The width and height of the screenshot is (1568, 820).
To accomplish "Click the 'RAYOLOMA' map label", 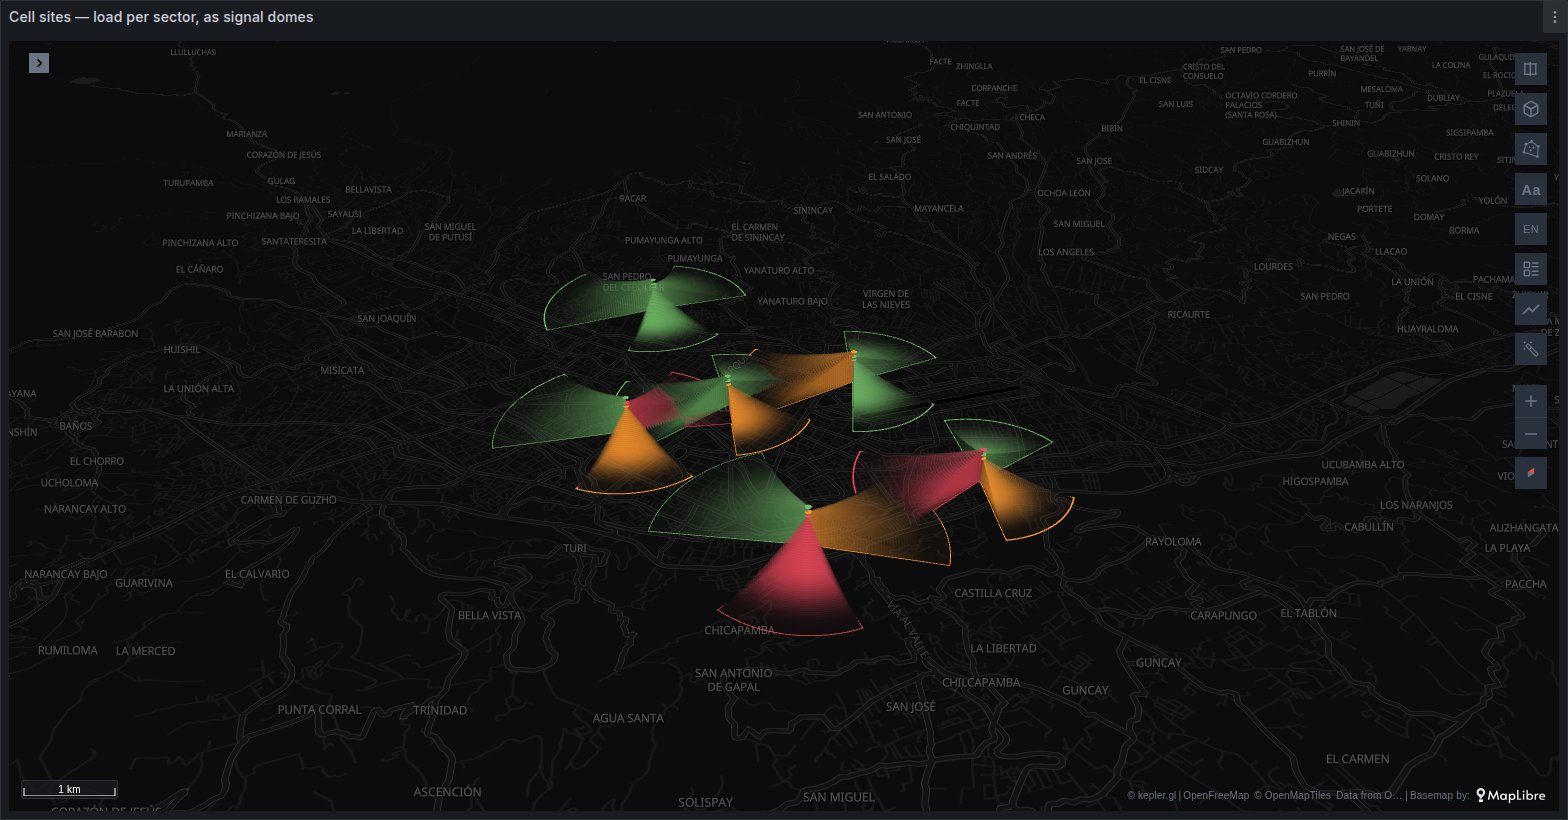I will tap(1173, 542).
